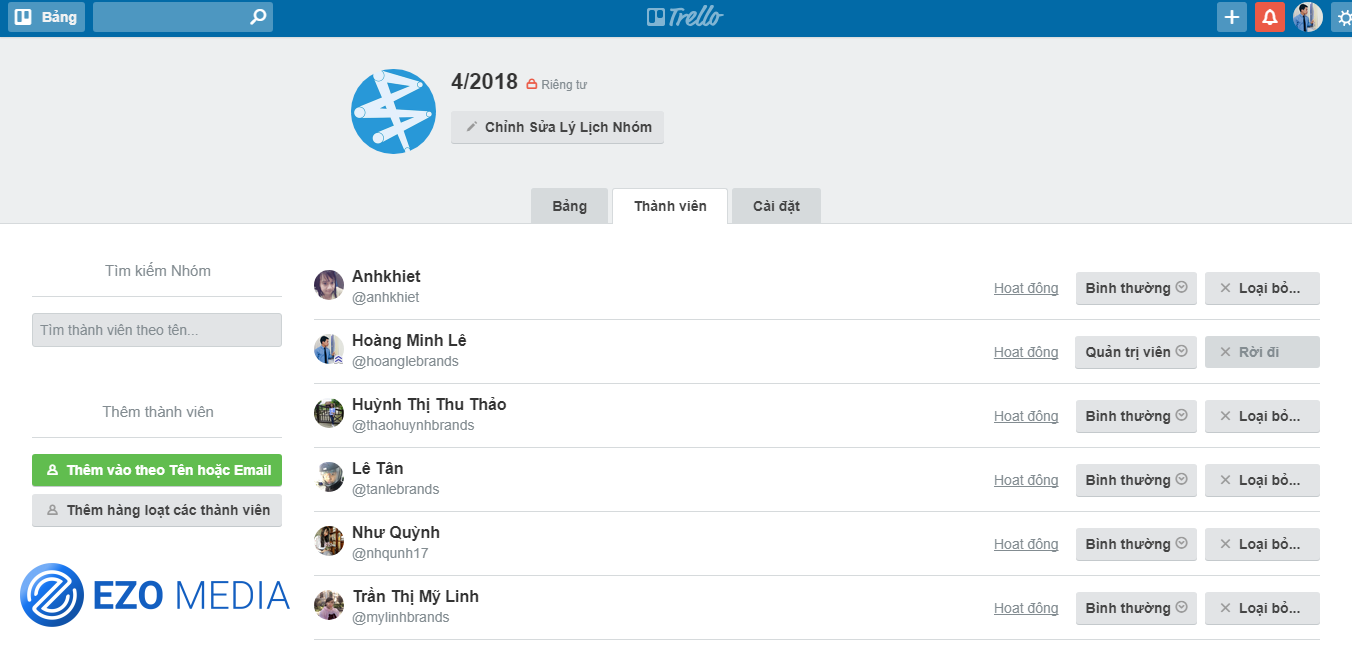Open the red notifications bell

[1270, 17]
